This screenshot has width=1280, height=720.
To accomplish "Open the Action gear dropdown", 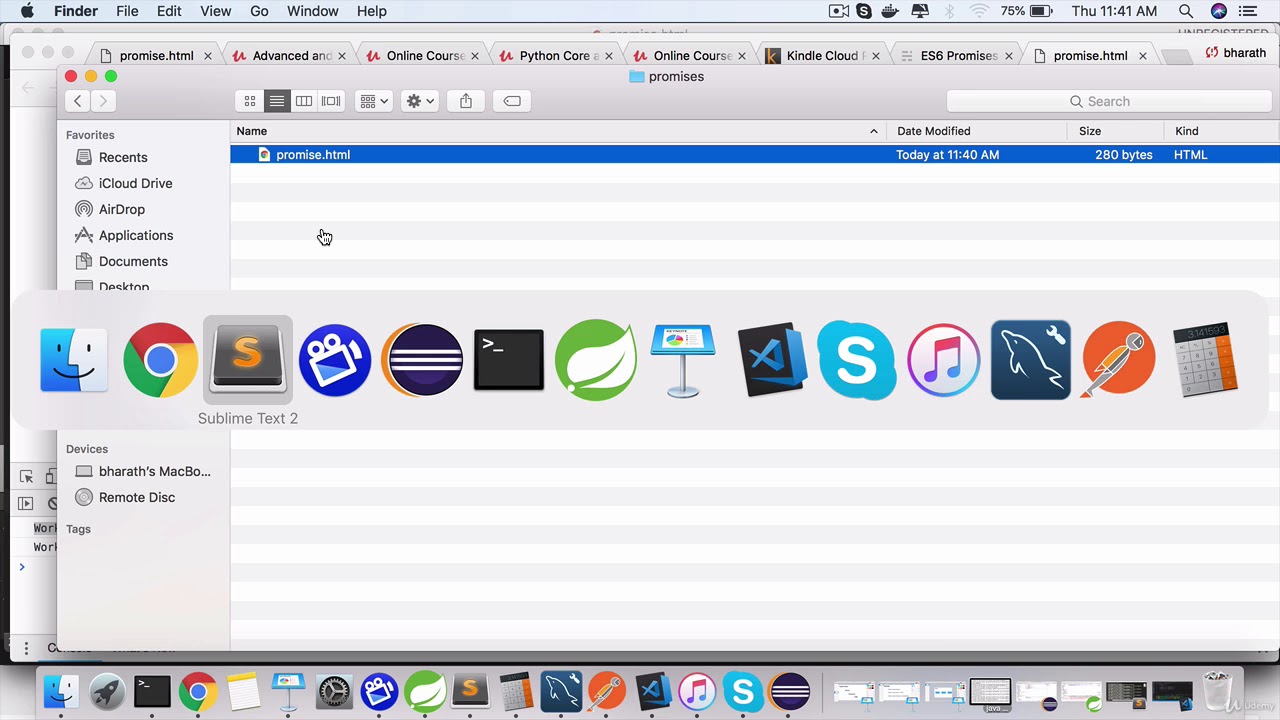I will point(420,101).
